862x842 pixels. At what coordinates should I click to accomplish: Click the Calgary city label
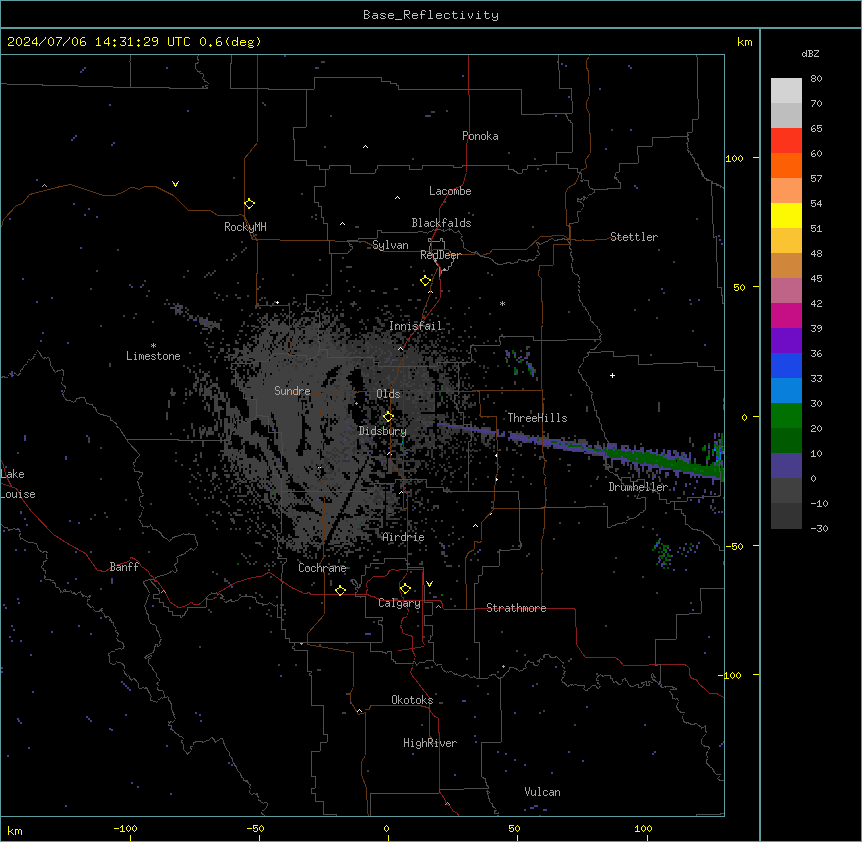[399, 603]
